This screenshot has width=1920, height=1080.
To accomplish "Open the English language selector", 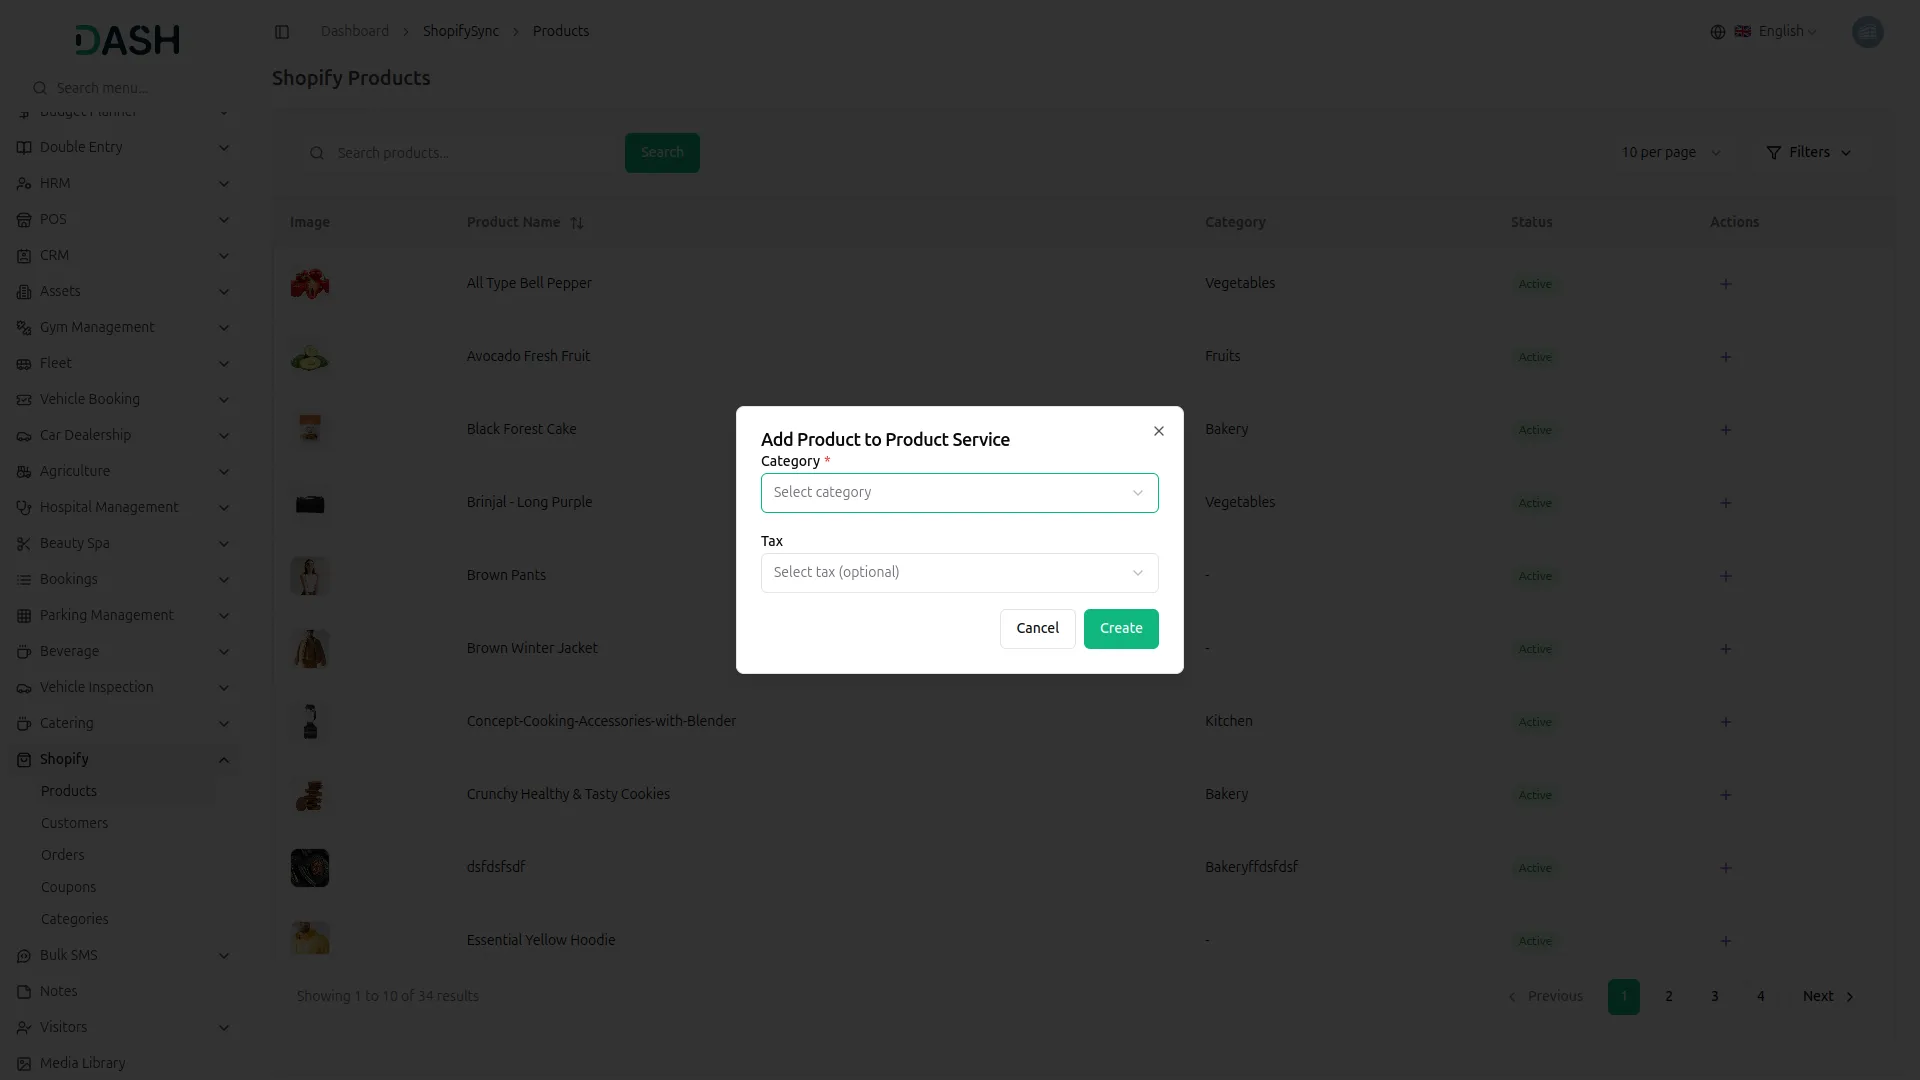I will (1775, 32).
